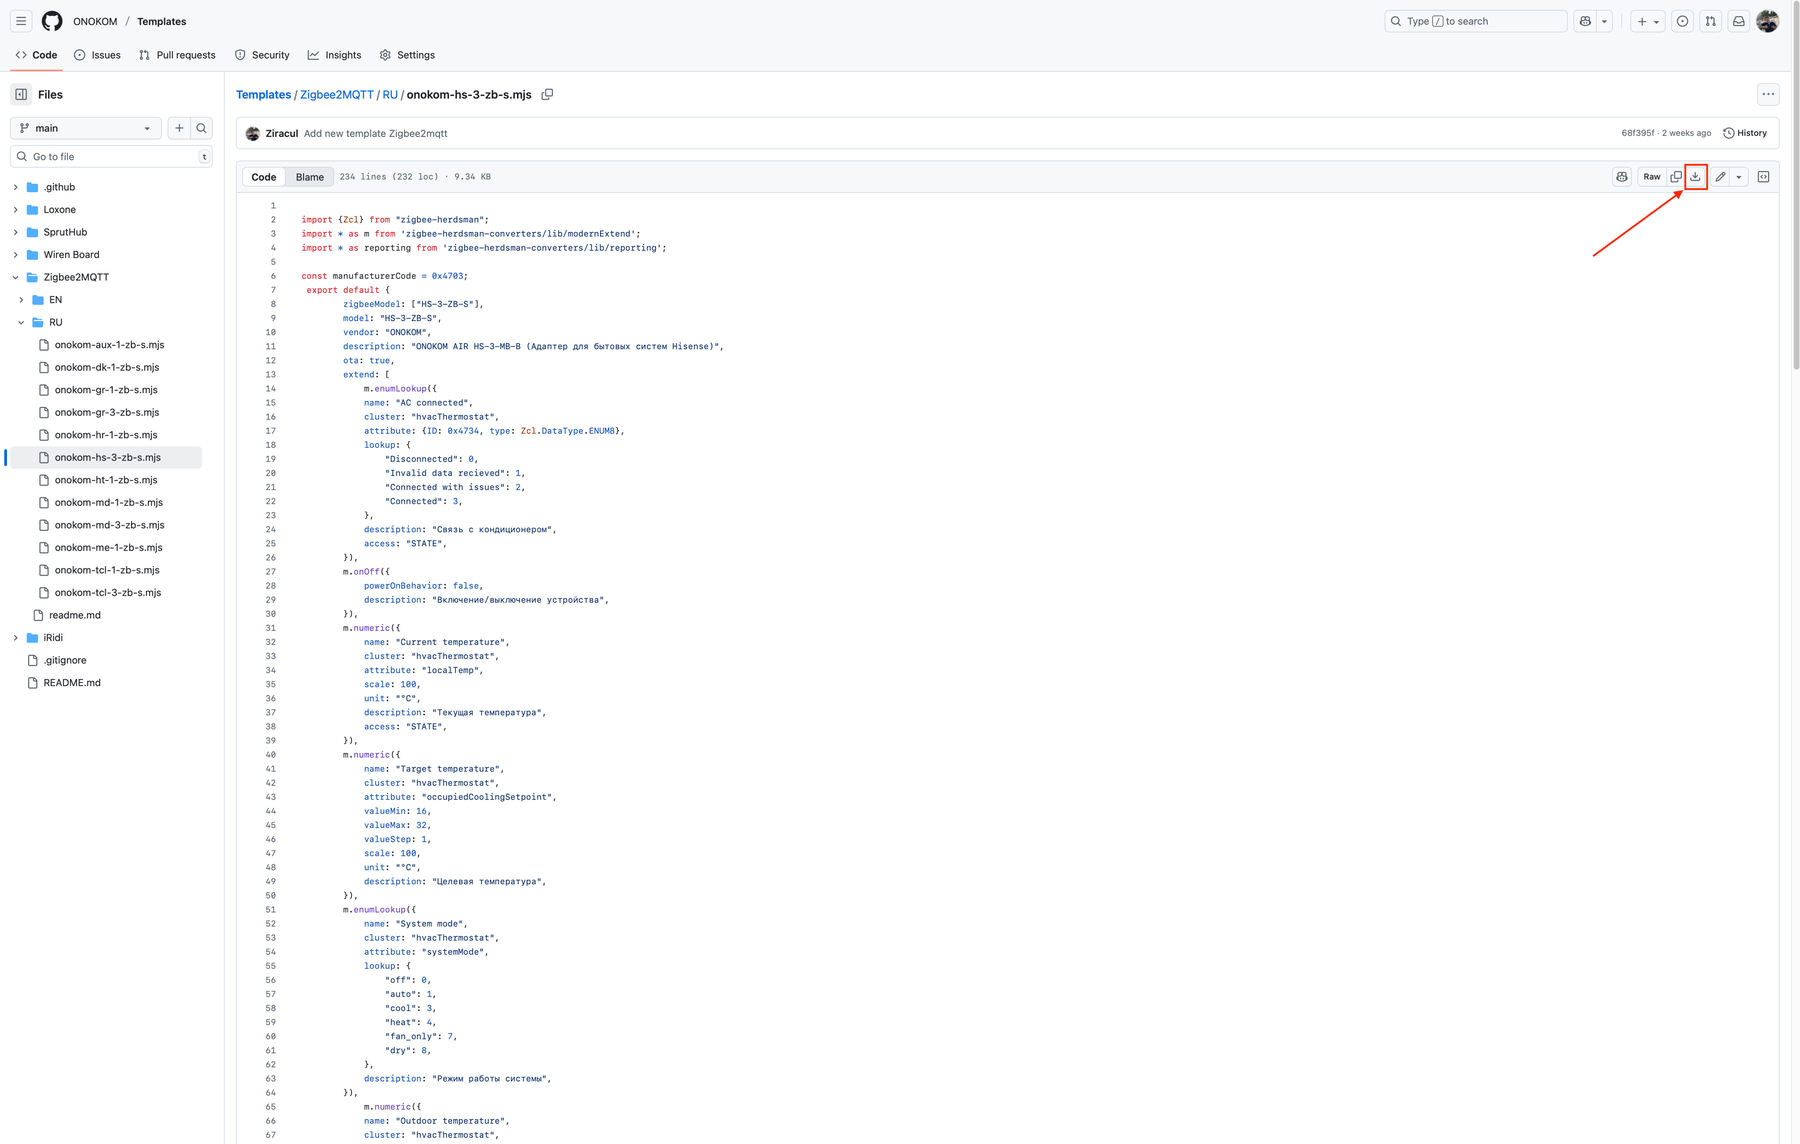1800x1144 pixels.
Task: Open the main branch dropdown
Action: [x=85, y=128]
